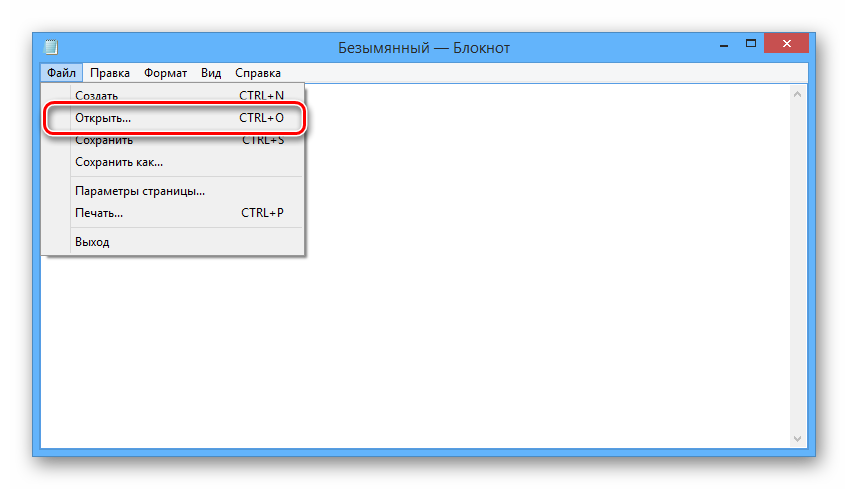
Task: Click the Notepad icon in title bar
Action: tap(51, 47)
